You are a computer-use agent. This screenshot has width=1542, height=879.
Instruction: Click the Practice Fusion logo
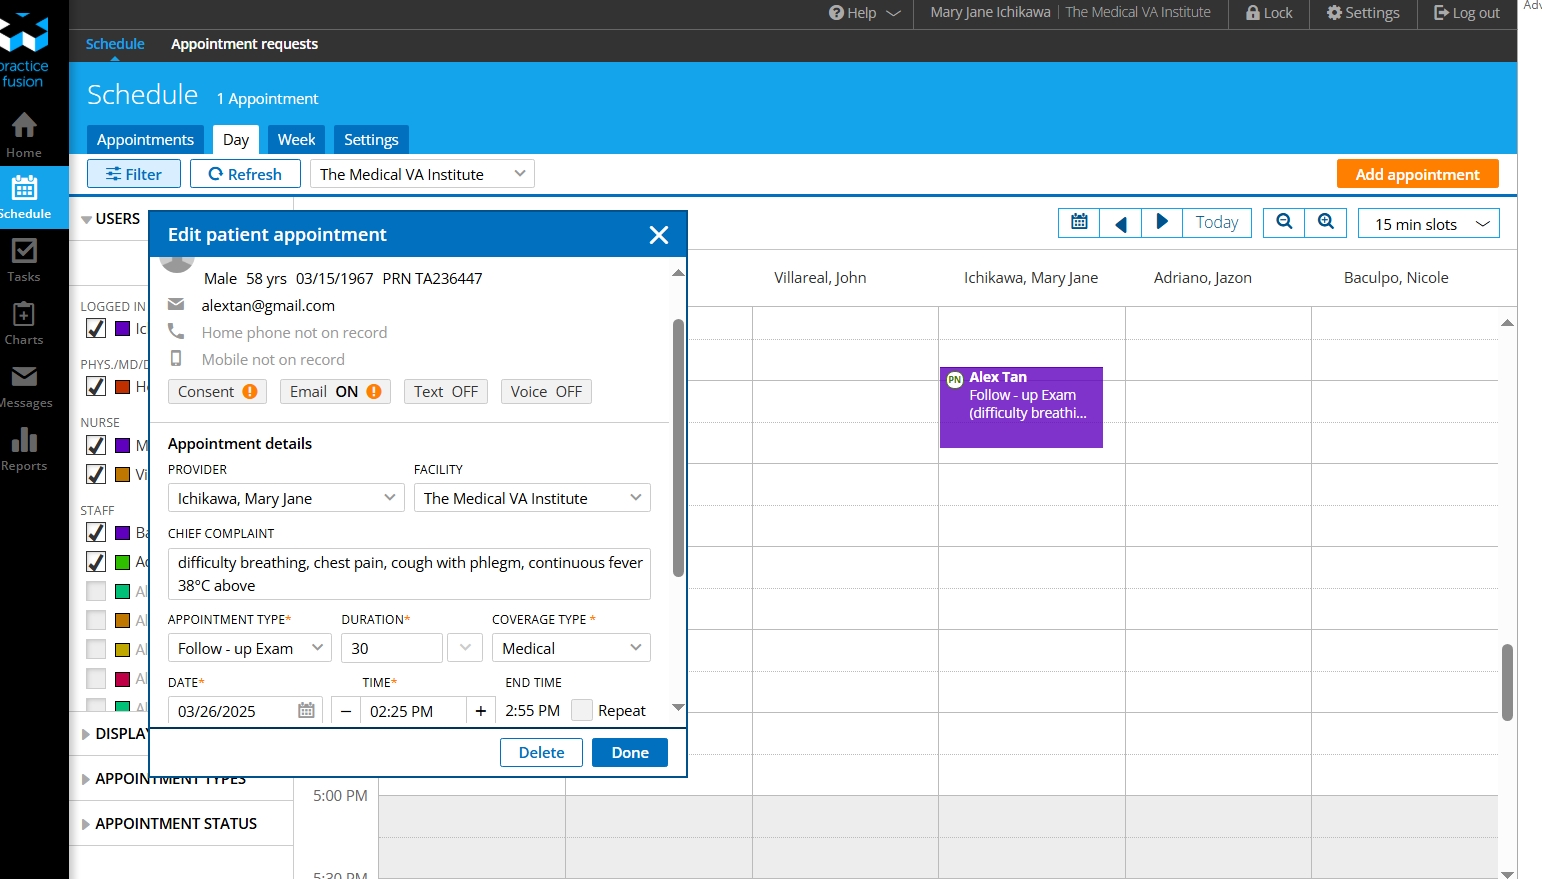click(x=24, y=52)
